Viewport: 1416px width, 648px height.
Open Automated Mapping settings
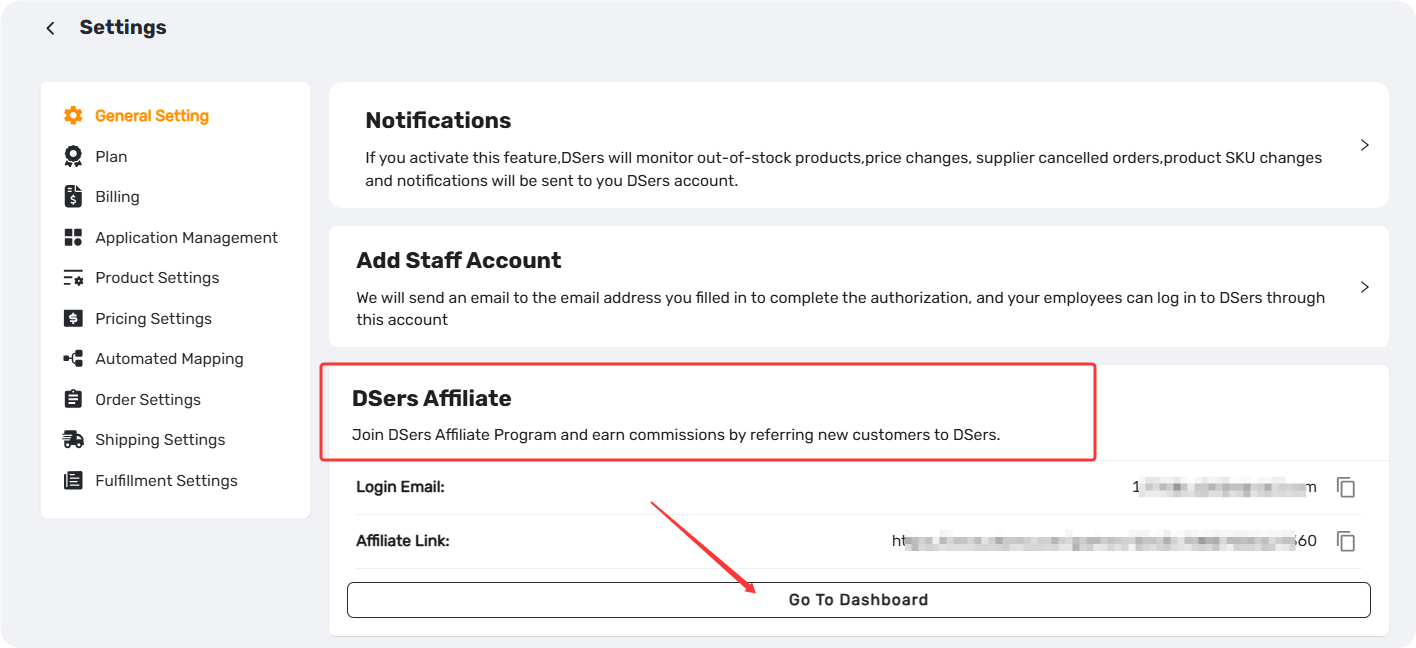pyautogui.click(x=169, y=358)
